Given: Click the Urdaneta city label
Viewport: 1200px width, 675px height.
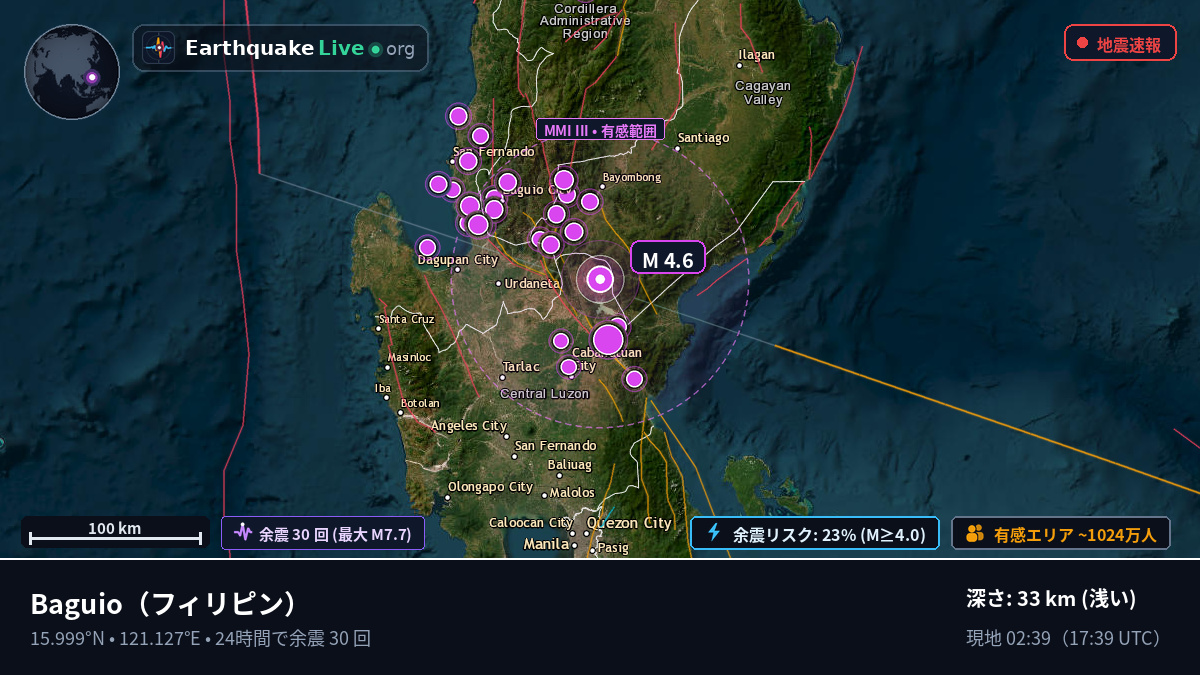Looking at the screenshot, I should 532,284.
